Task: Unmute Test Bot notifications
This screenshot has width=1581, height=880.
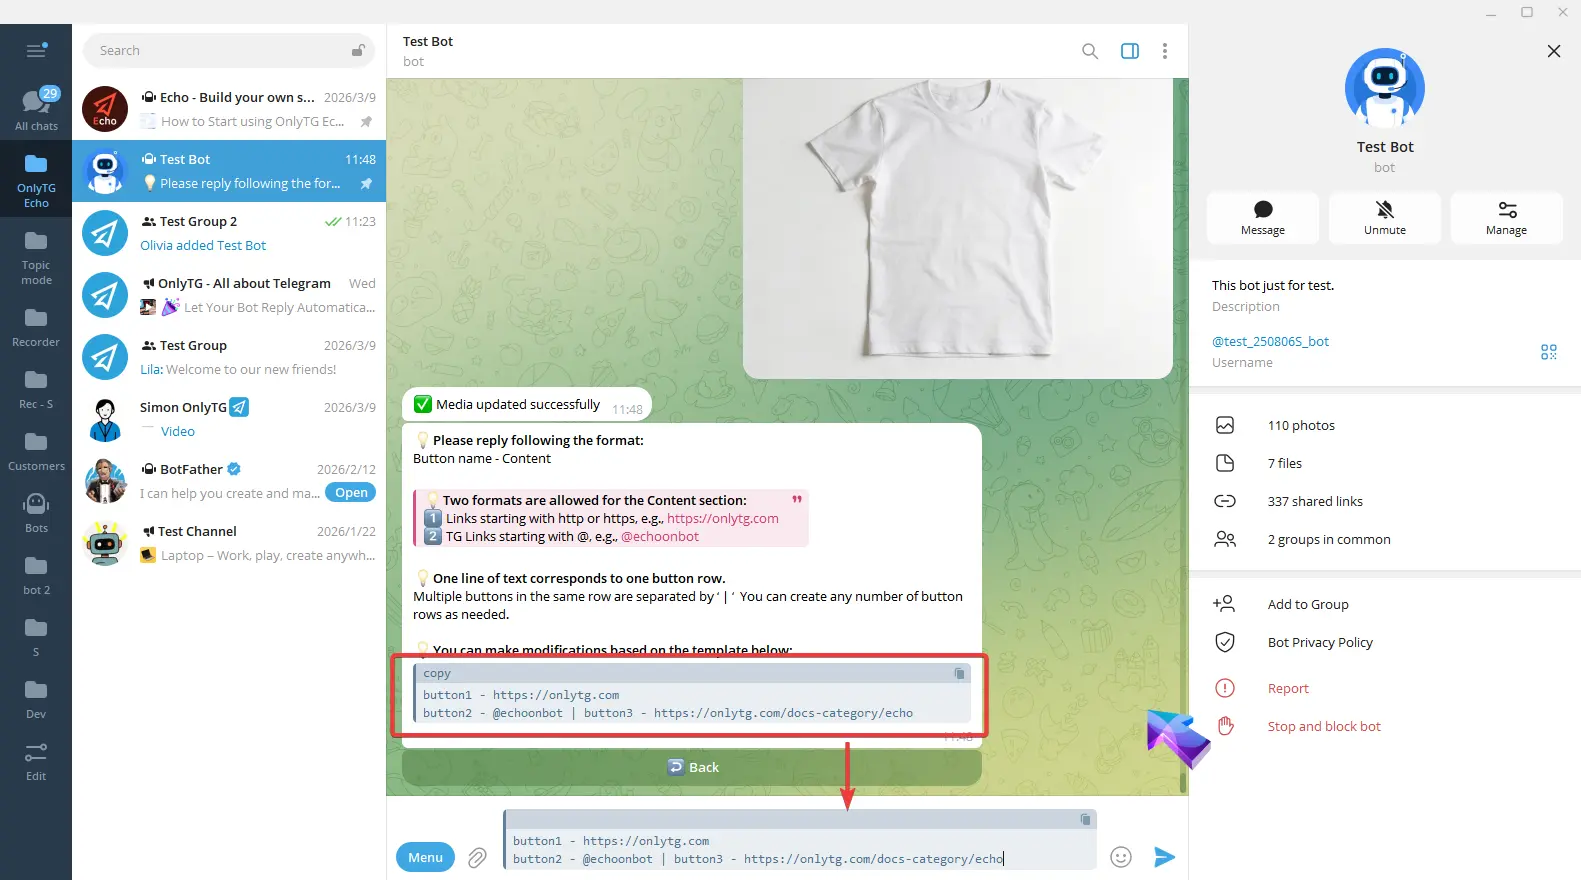Action: [x=1384, y=217]
